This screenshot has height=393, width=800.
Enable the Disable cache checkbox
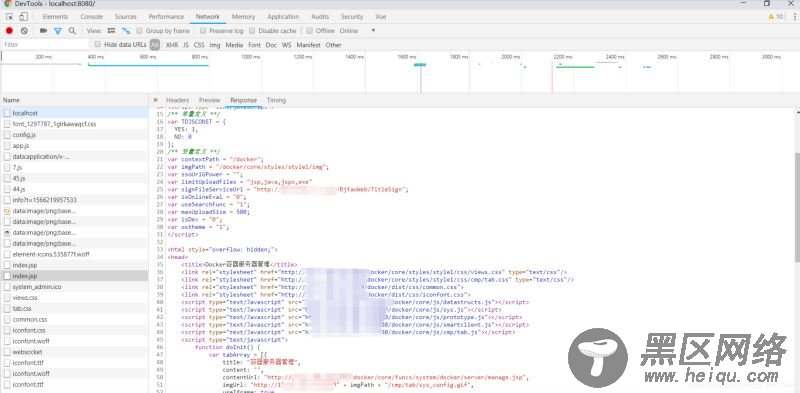click(252, 31)
